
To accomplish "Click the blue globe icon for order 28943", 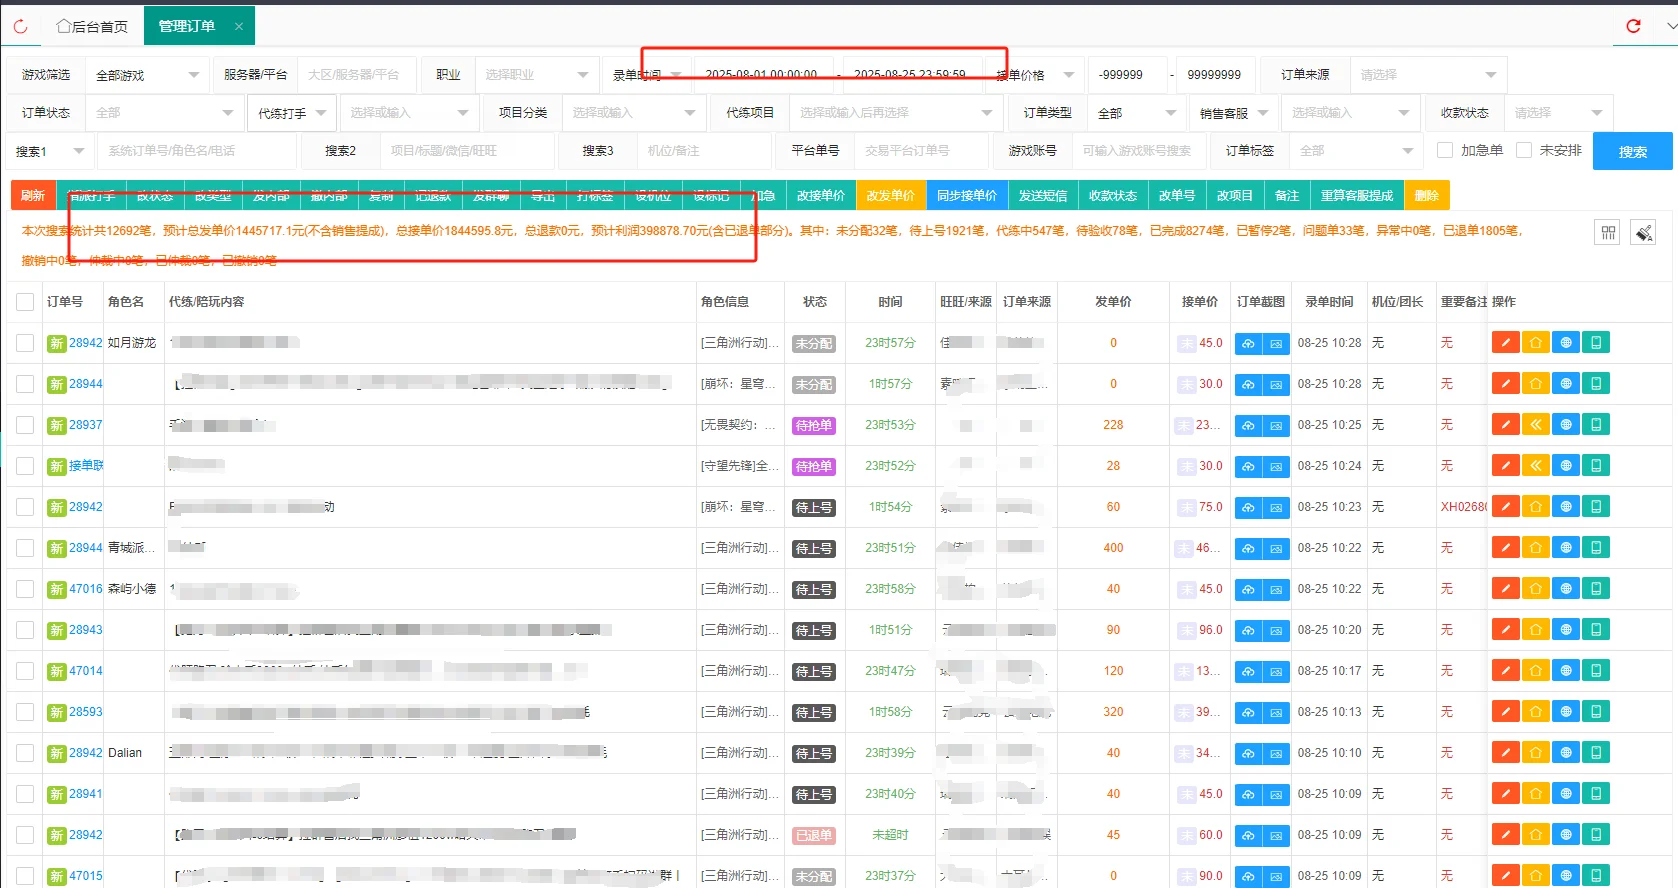I will (1566, 630).
